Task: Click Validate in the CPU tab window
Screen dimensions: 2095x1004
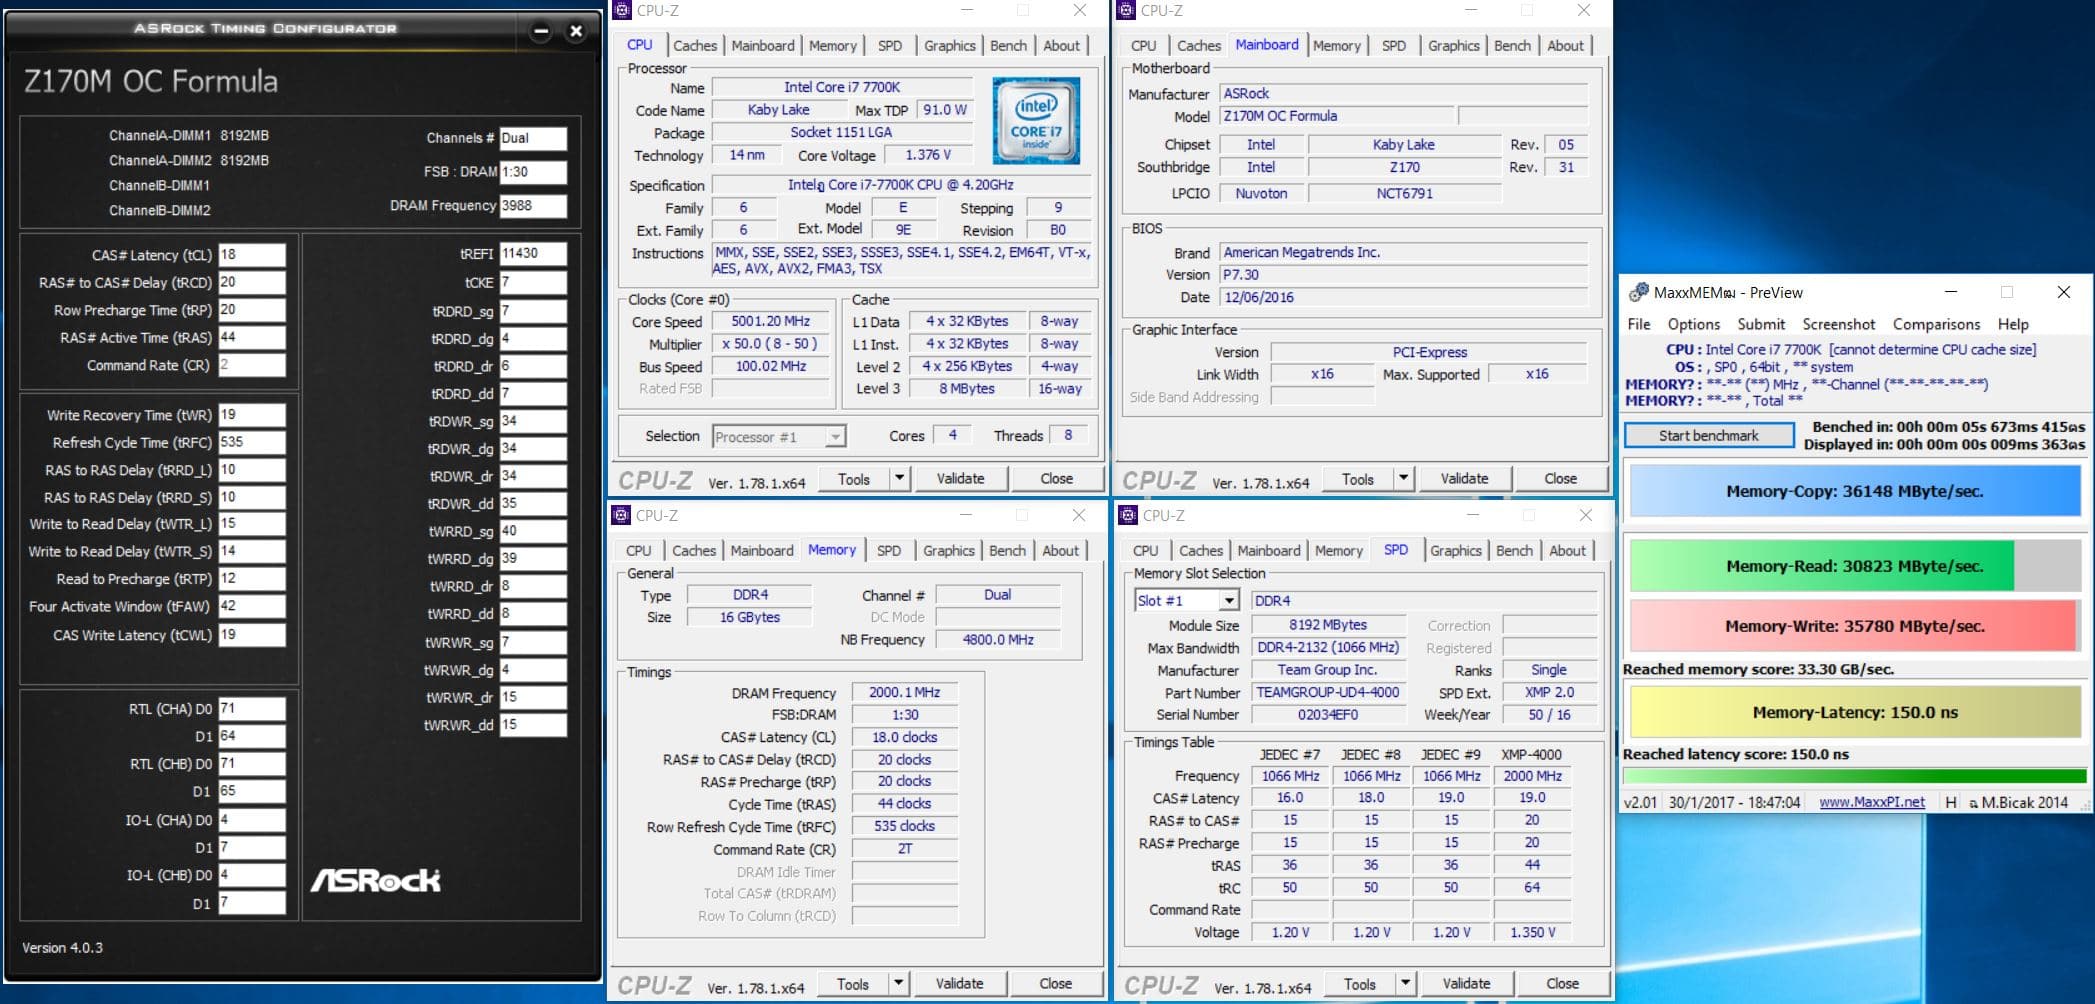Action: pyautogui.click(x=960, y=479)
